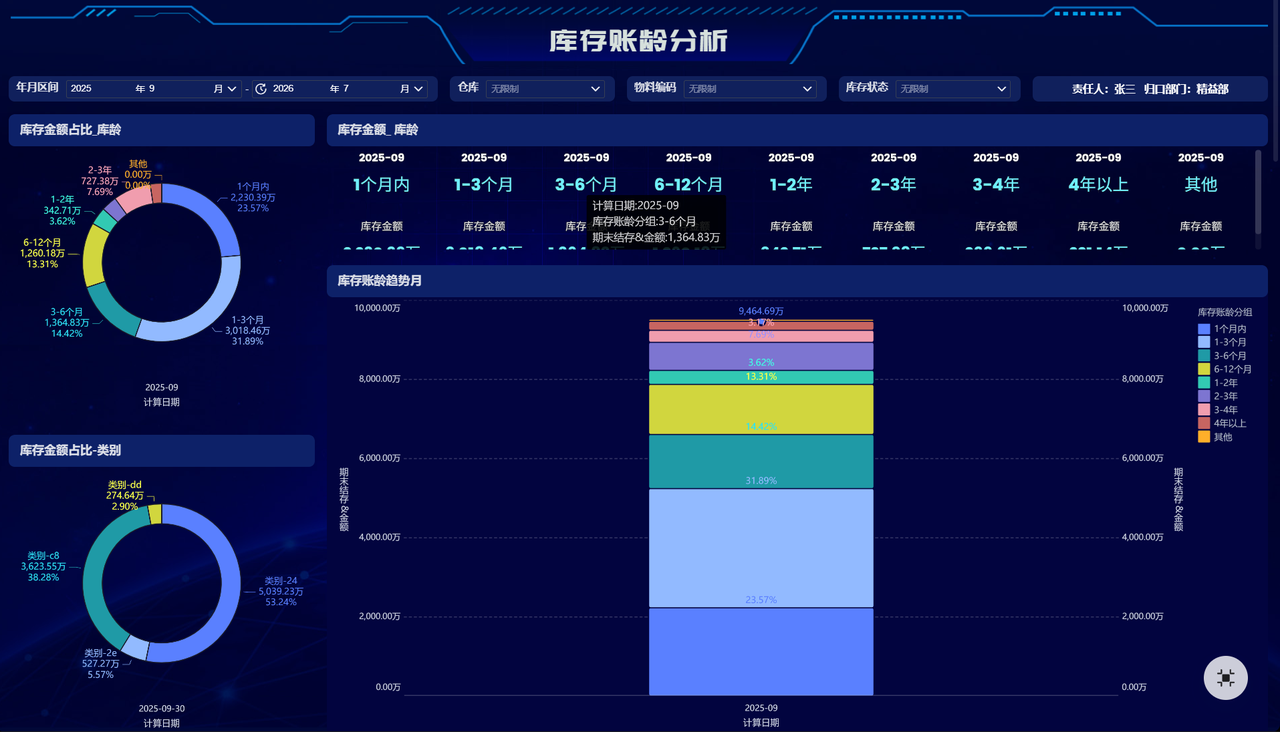Click the bottom blue 23.57% segment of the stacked bar

click(x=761, y=651)
